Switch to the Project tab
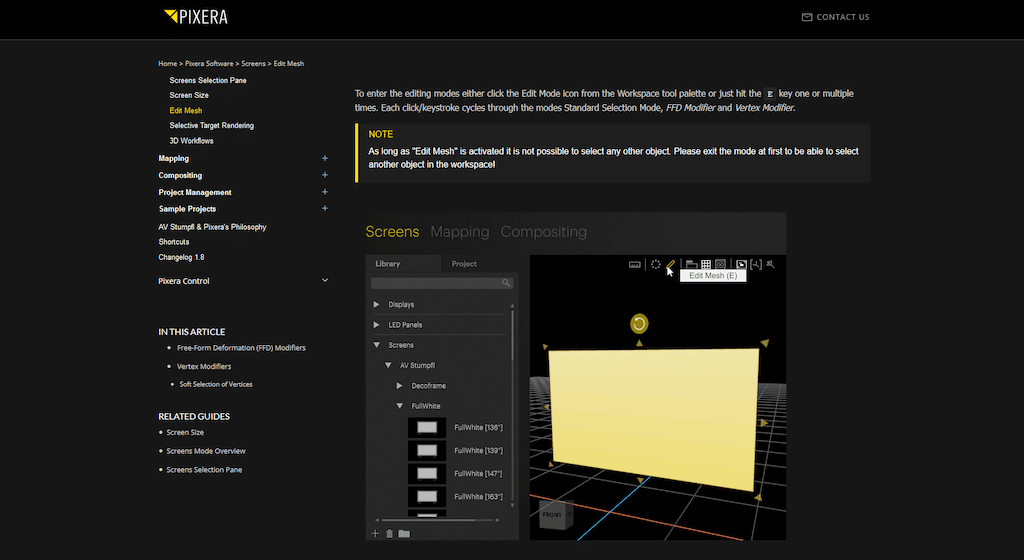The width and height of the screenshot is (1024, 560). click(463, 264)
